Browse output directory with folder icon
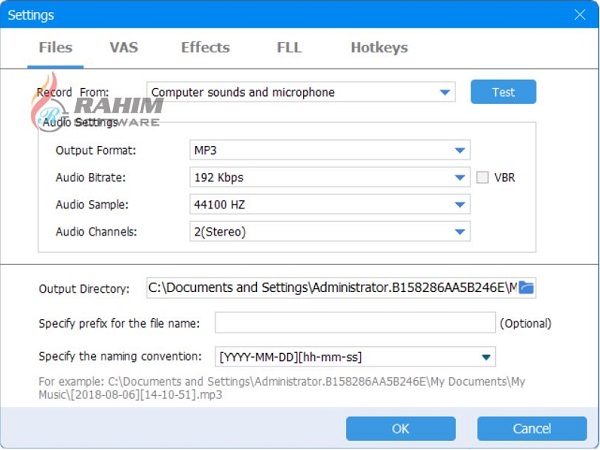This screenshot has width=600, height=450. 527,287
